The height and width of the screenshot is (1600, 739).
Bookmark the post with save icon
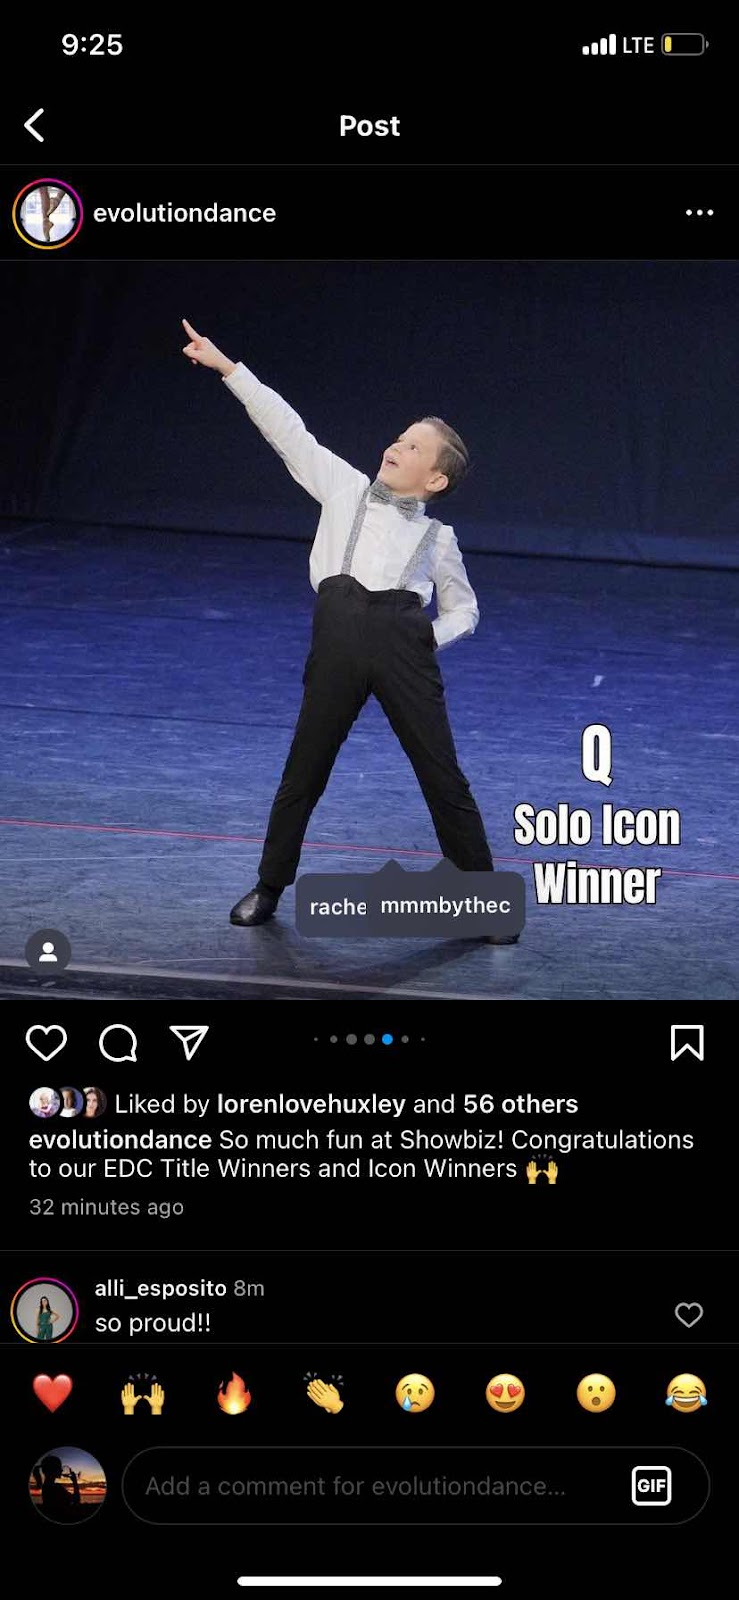click(687, 1043)
